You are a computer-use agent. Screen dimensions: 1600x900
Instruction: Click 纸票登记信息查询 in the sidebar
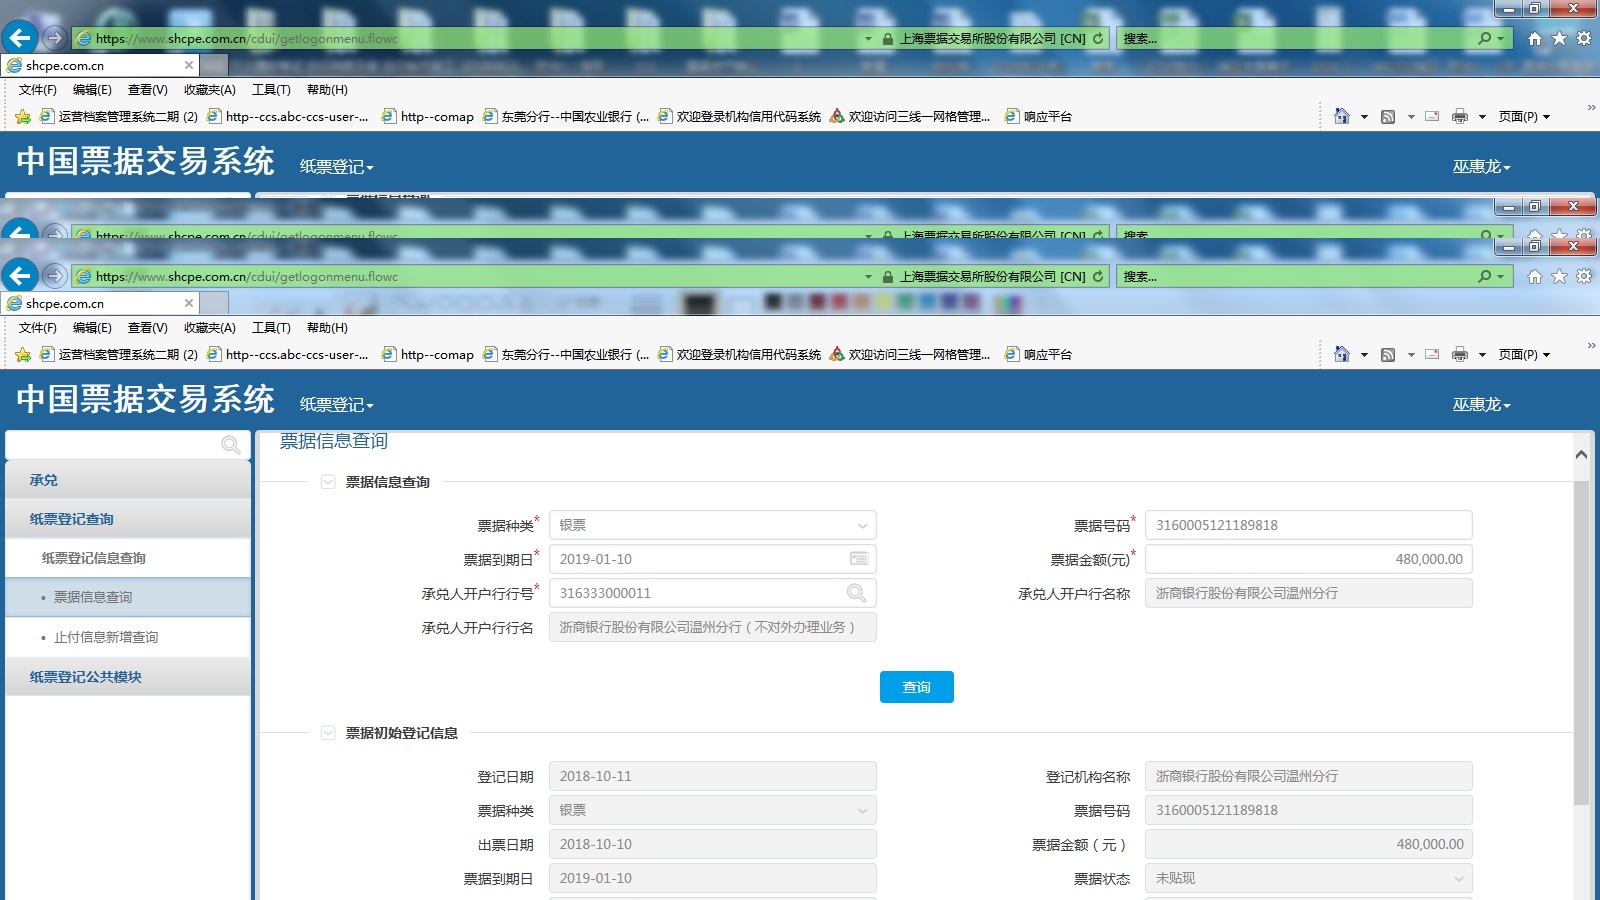94,558
